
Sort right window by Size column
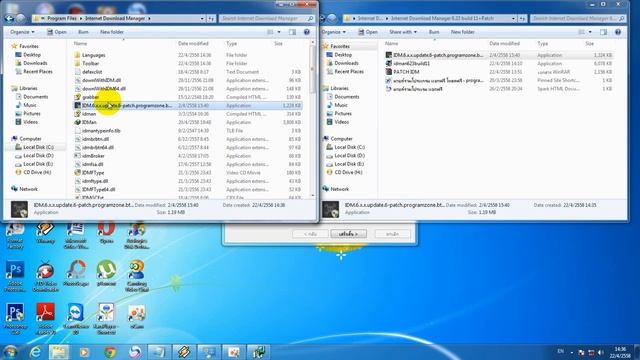pos(589,43)
